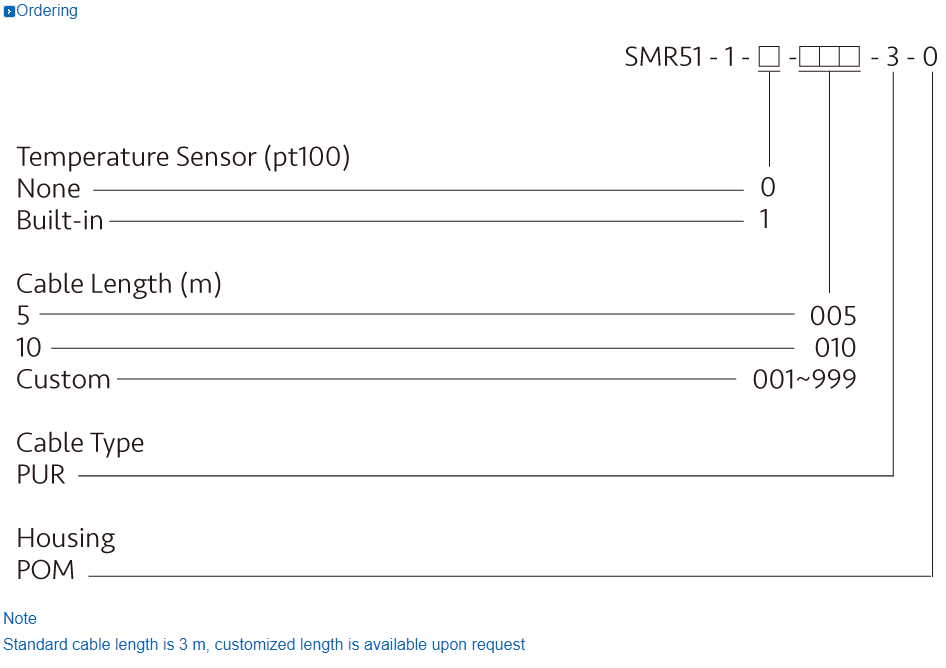Click the blue arrow icon beside Ordering

(x=9, y=12)
